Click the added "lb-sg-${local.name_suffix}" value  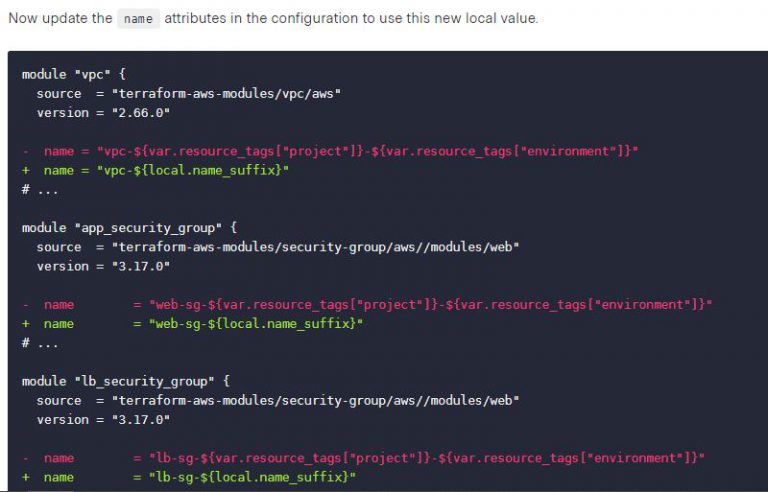(250, 477)
